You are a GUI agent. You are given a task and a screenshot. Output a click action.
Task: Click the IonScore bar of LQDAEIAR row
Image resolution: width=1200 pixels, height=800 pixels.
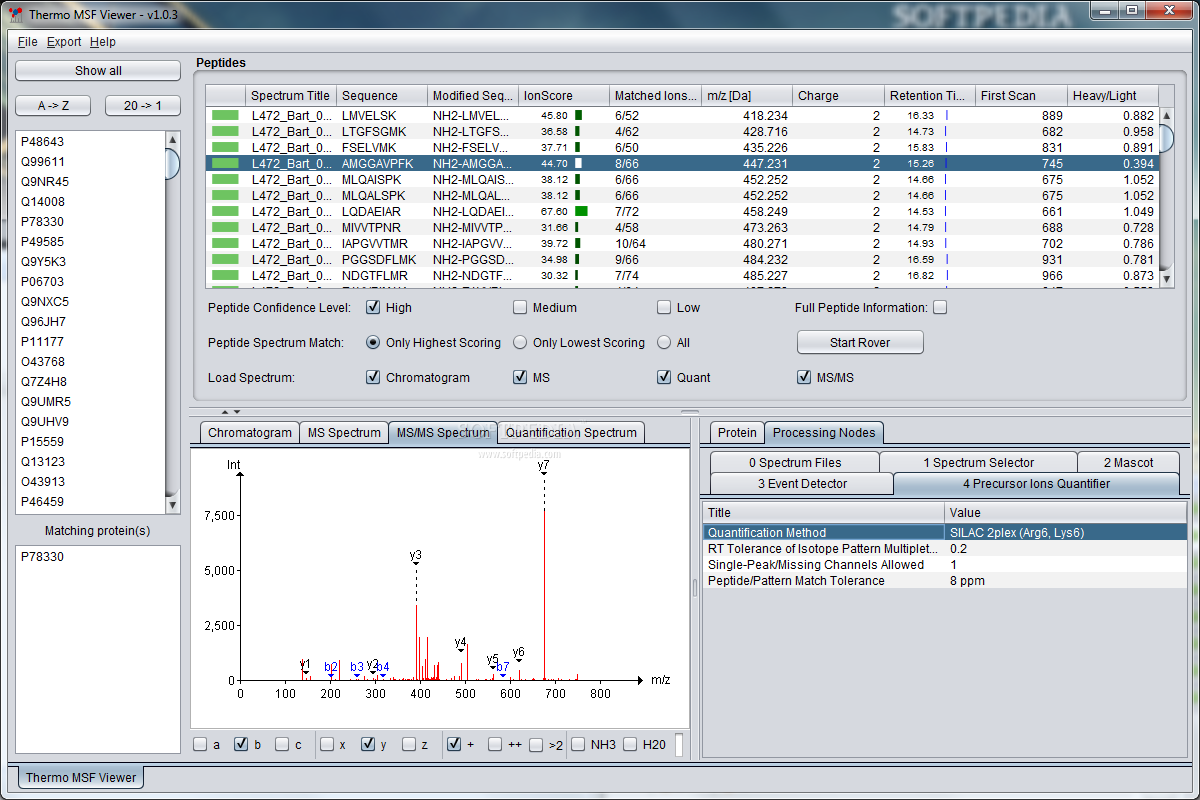point(581,211)
